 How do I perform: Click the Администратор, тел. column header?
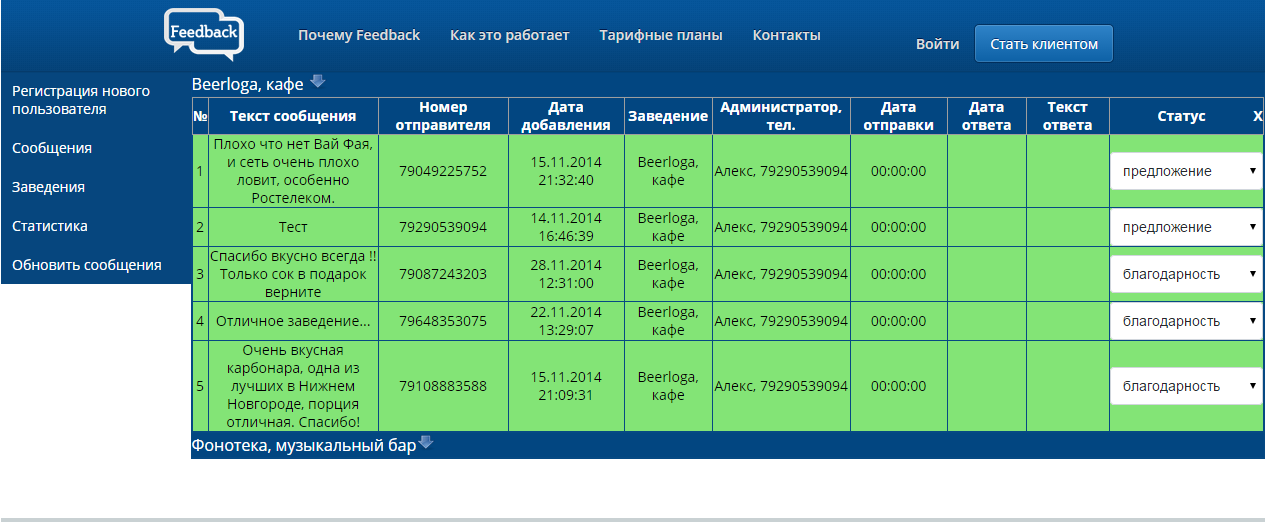781,116
